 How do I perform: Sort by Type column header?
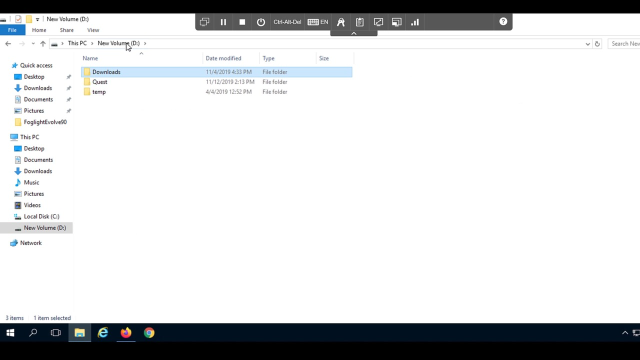click(269, 58)
